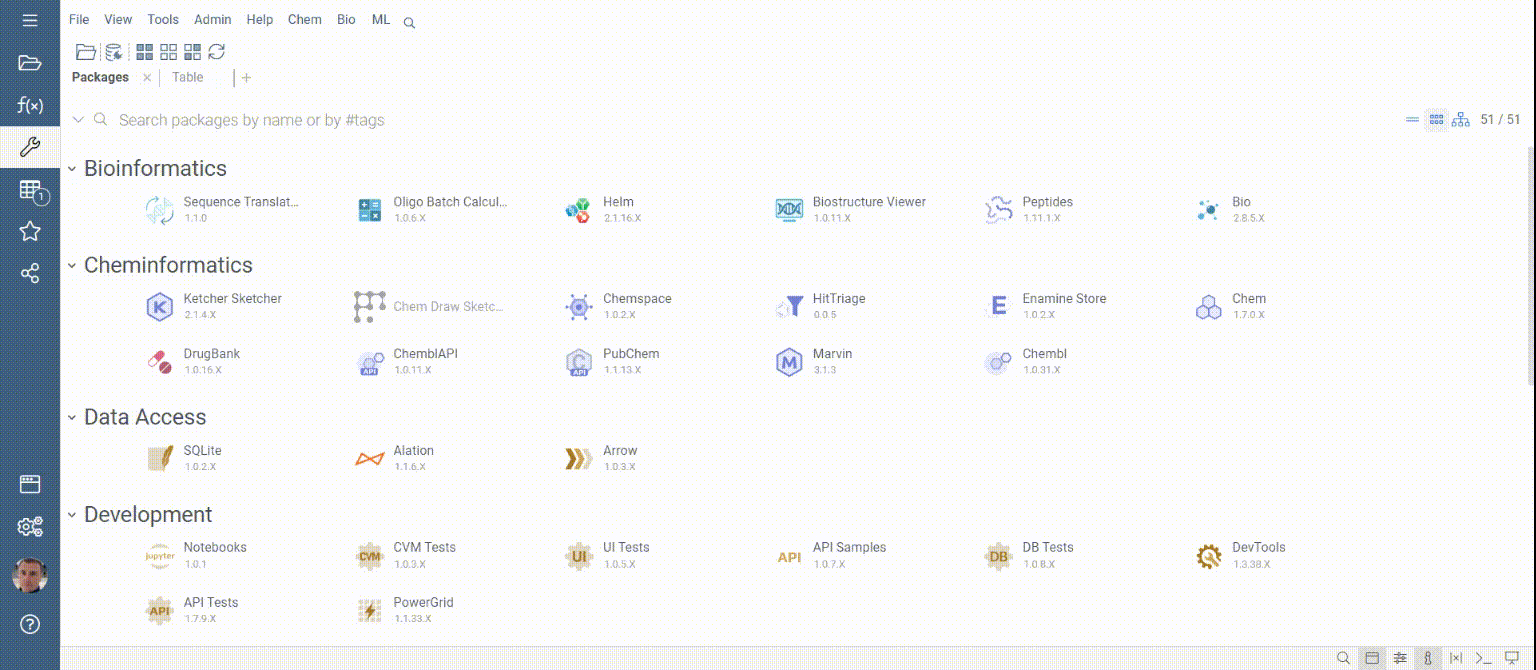Image resolution: width=1536 pixels, height=670 pixels.
Task: Click the user profile avatar
Action: [30, 575]
